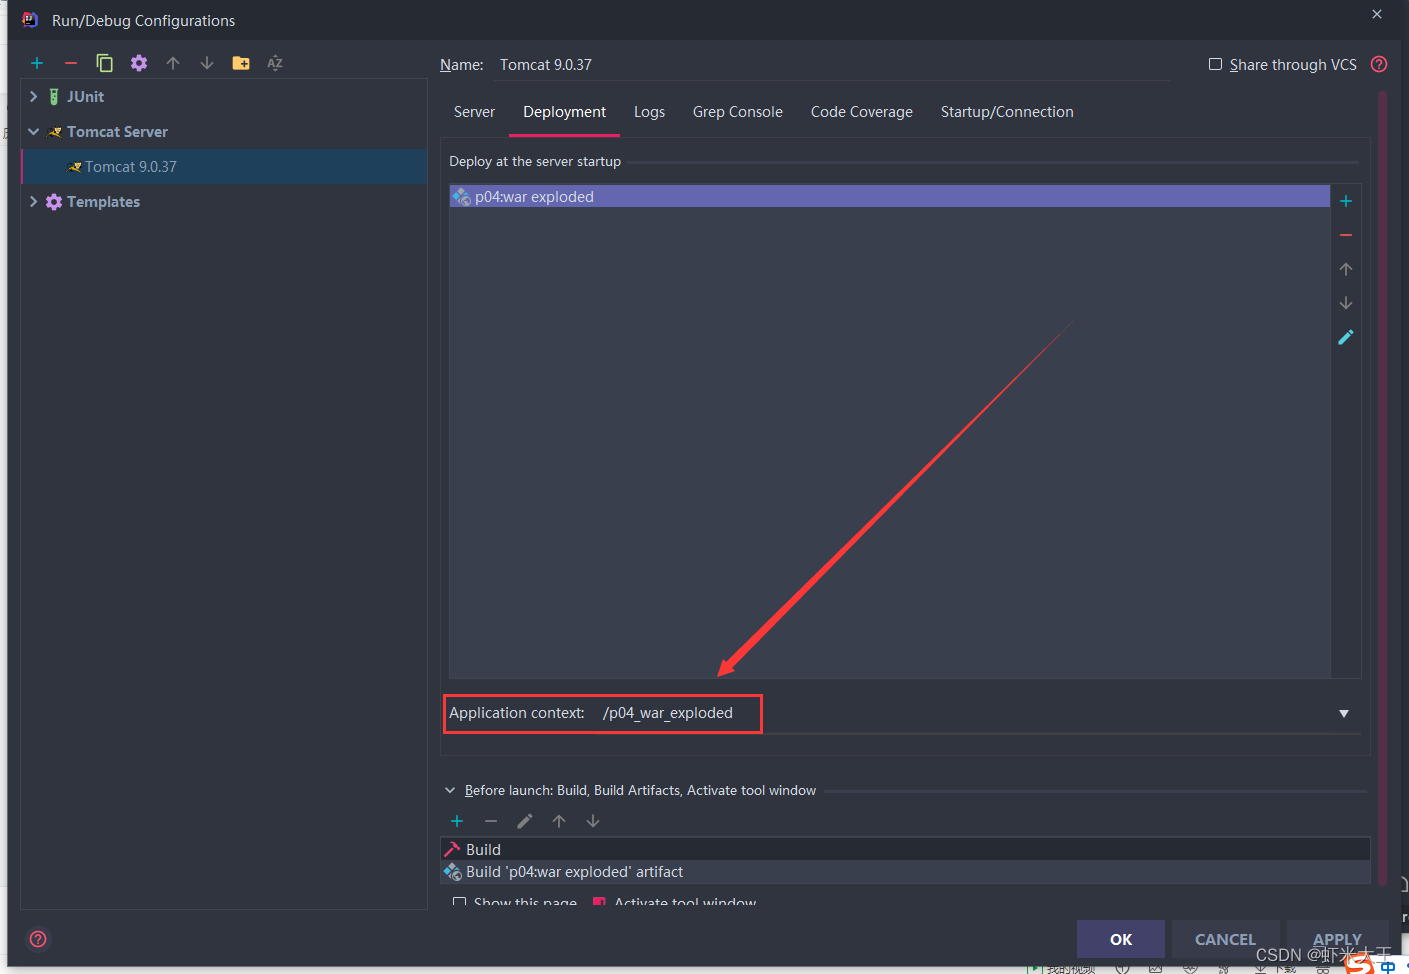Click the right-side vertical scrollbar
The height and width of the screenshot is (974, 1409).
click(1382, 487)
